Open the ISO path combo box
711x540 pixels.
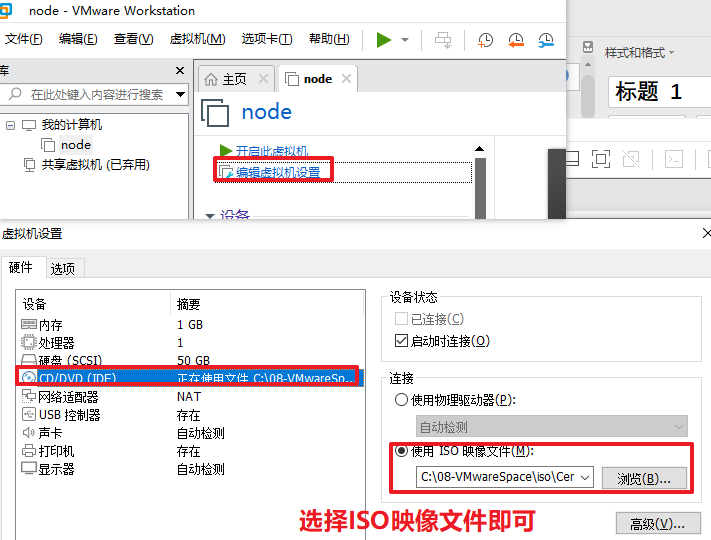coord(504,477)
